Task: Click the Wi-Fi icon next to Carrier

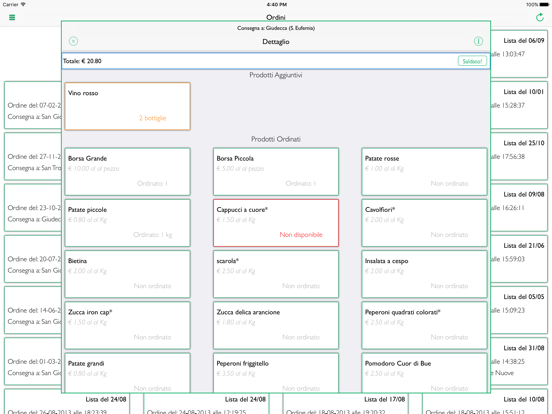Action: tap(23, 4)
